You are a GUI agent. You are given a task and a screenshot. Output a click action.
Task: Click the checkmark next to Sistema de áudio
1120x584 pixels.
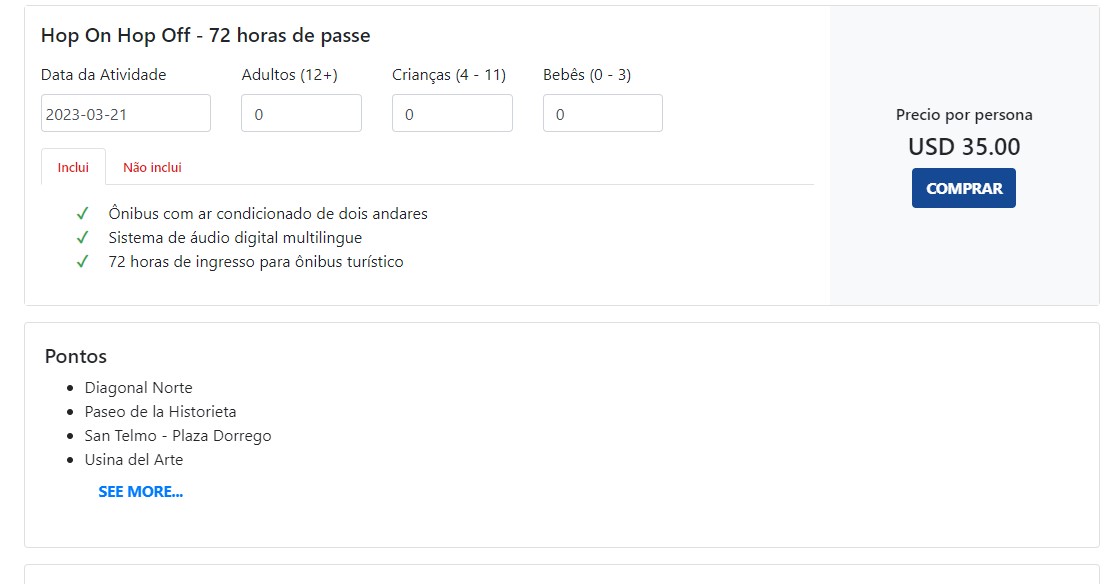coord(82,238)
